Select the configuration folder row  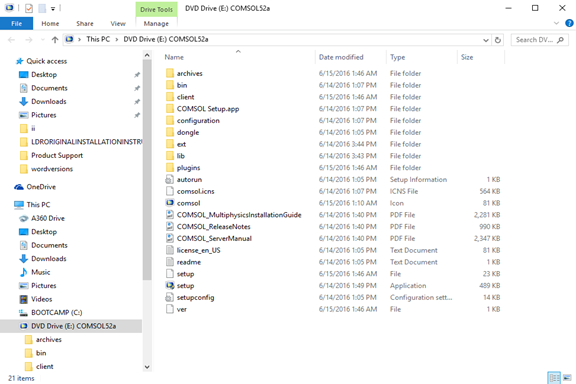pyautogui.click(x=333, y=121)
